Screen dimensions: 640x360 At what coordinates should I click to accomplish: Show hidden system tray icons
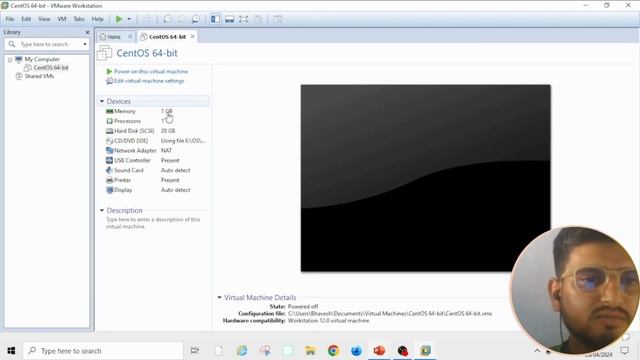[537, 351]
